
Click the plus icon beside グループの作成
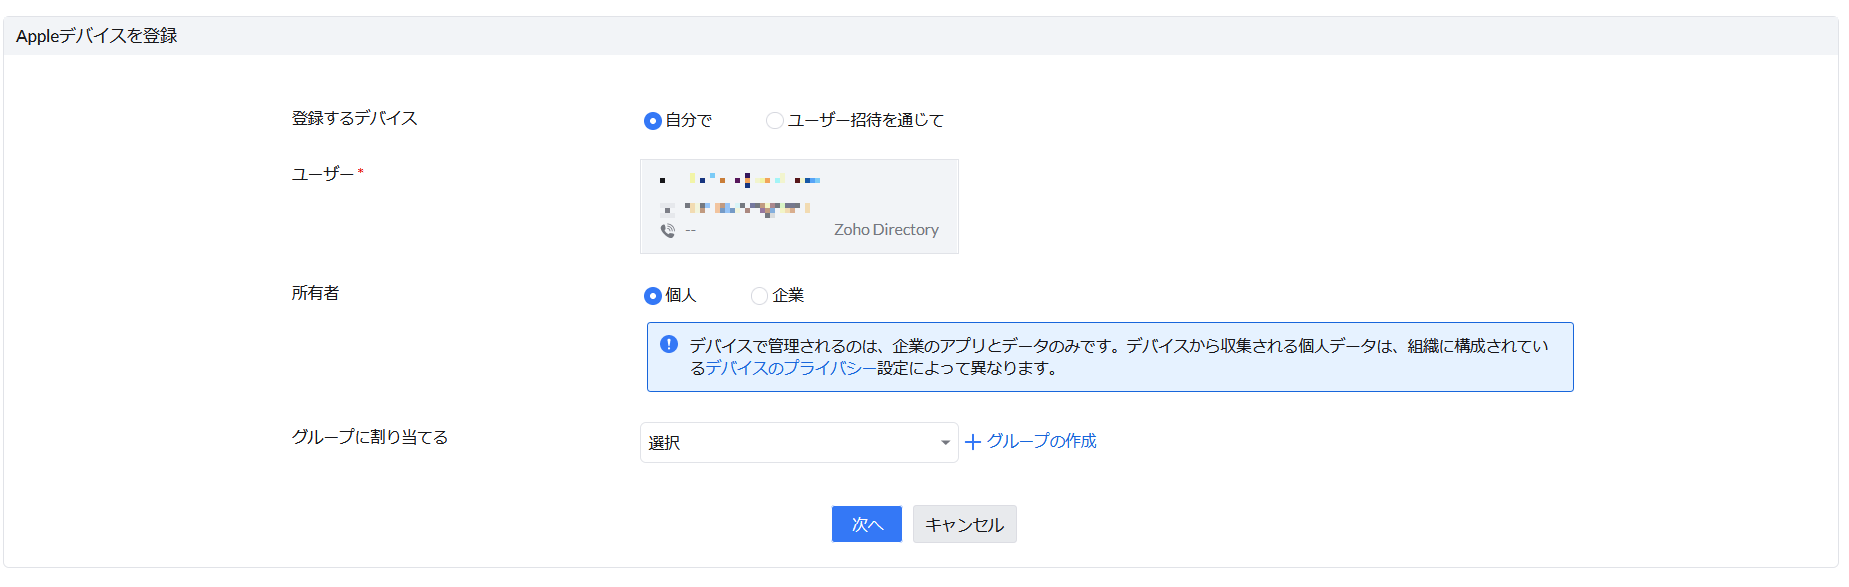[x=972, y=442]
